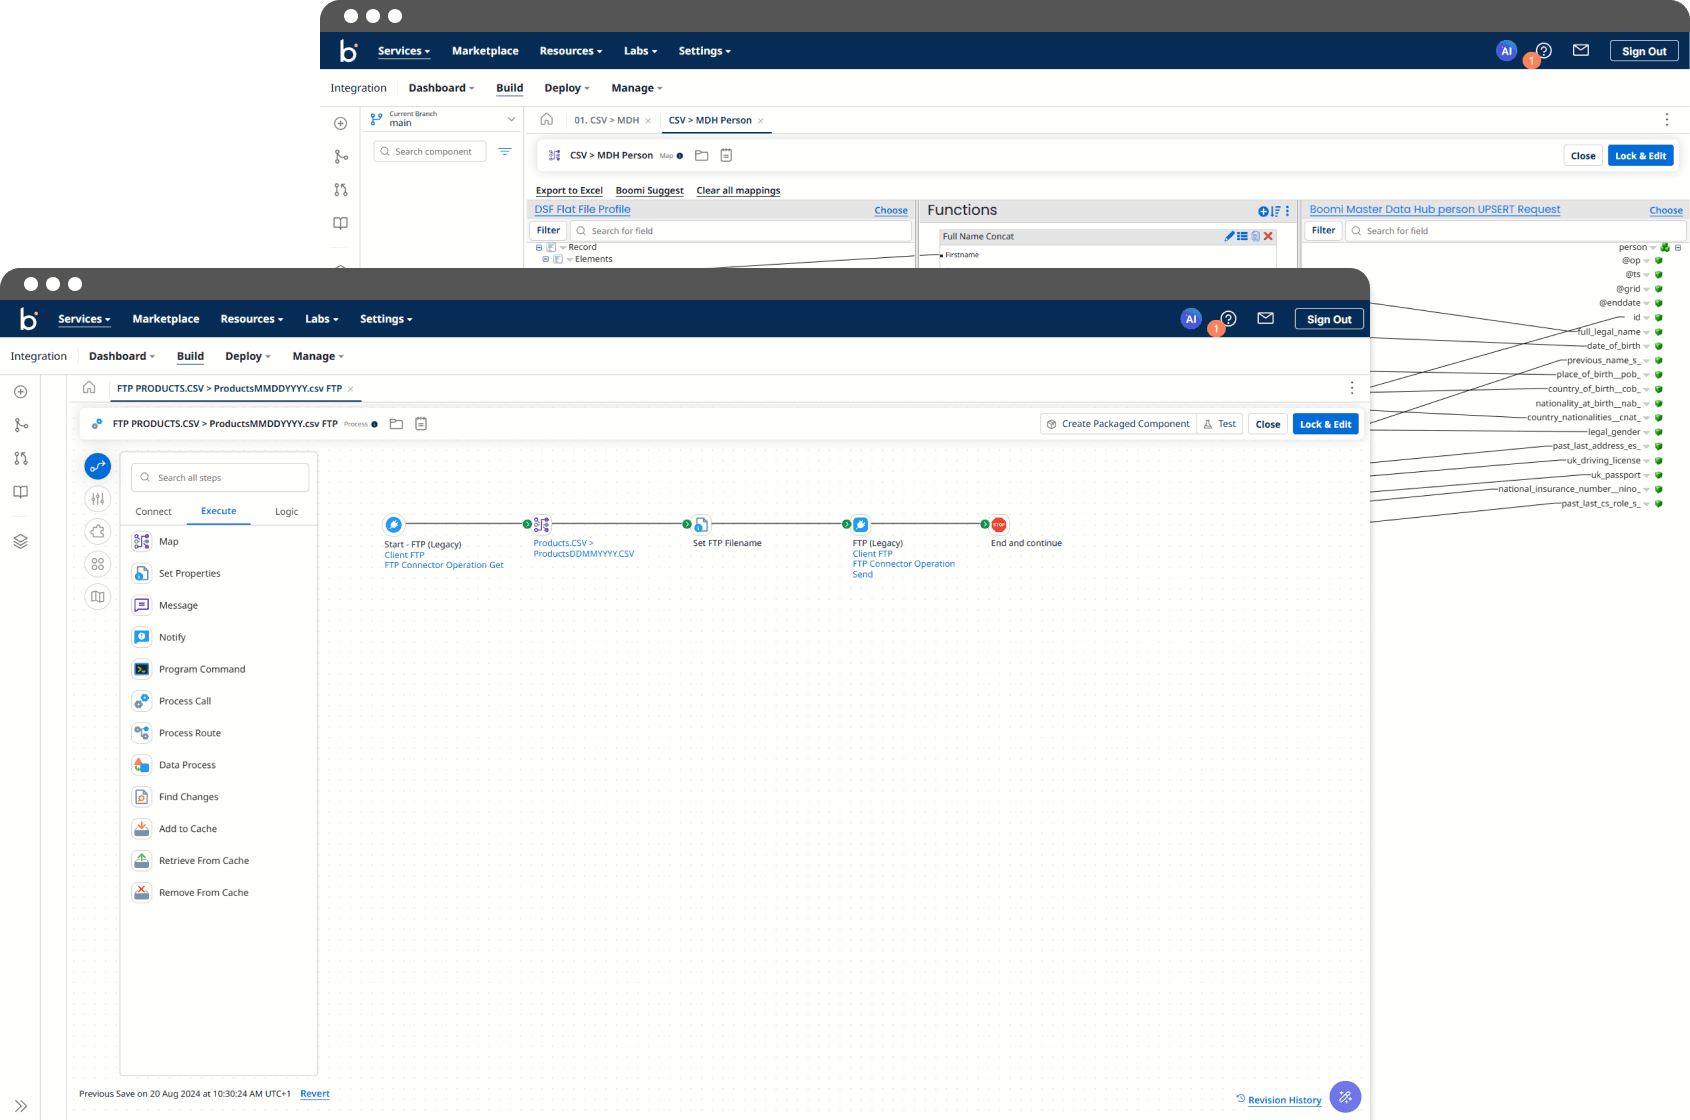Expand the Record tree node
The height and width of the screenshot is (1120, 1690).
click(539, 247)
